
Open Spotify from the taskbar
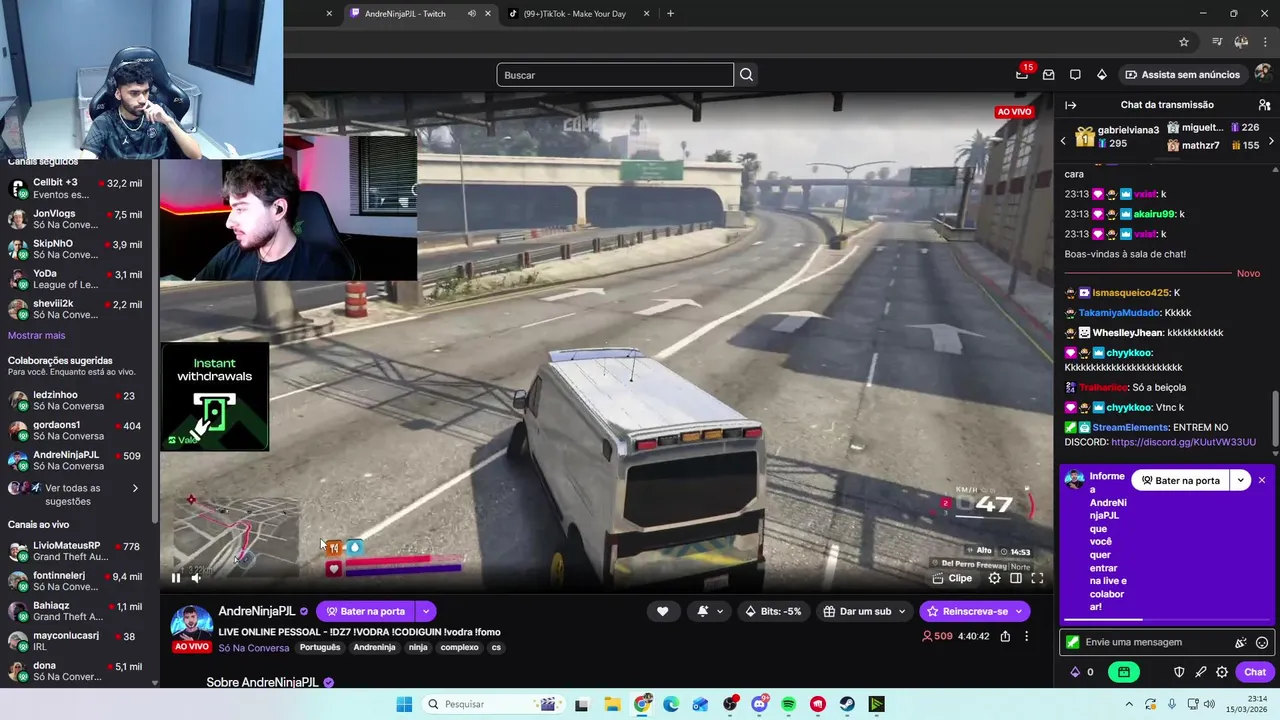pos(788,704)
